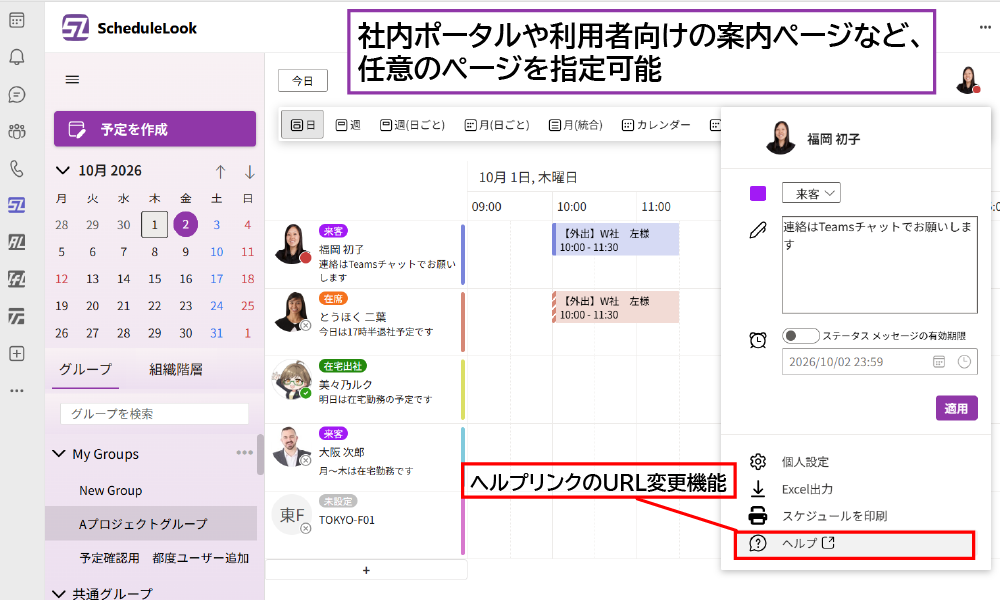Screen dimensions: 1000x600
Task: Click the 適用 apply button
Action: (x=956, y=408)
